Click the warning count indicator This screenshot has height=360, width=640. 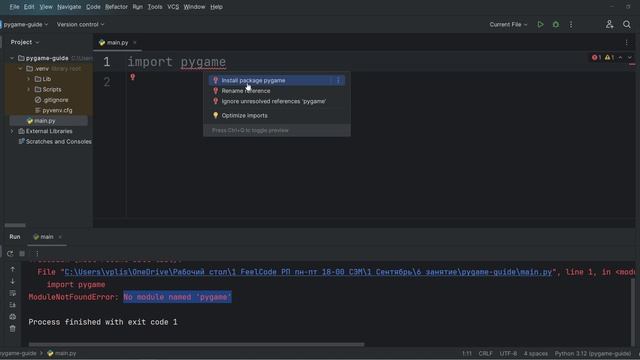pyautogui.click(x=609, y=58)
